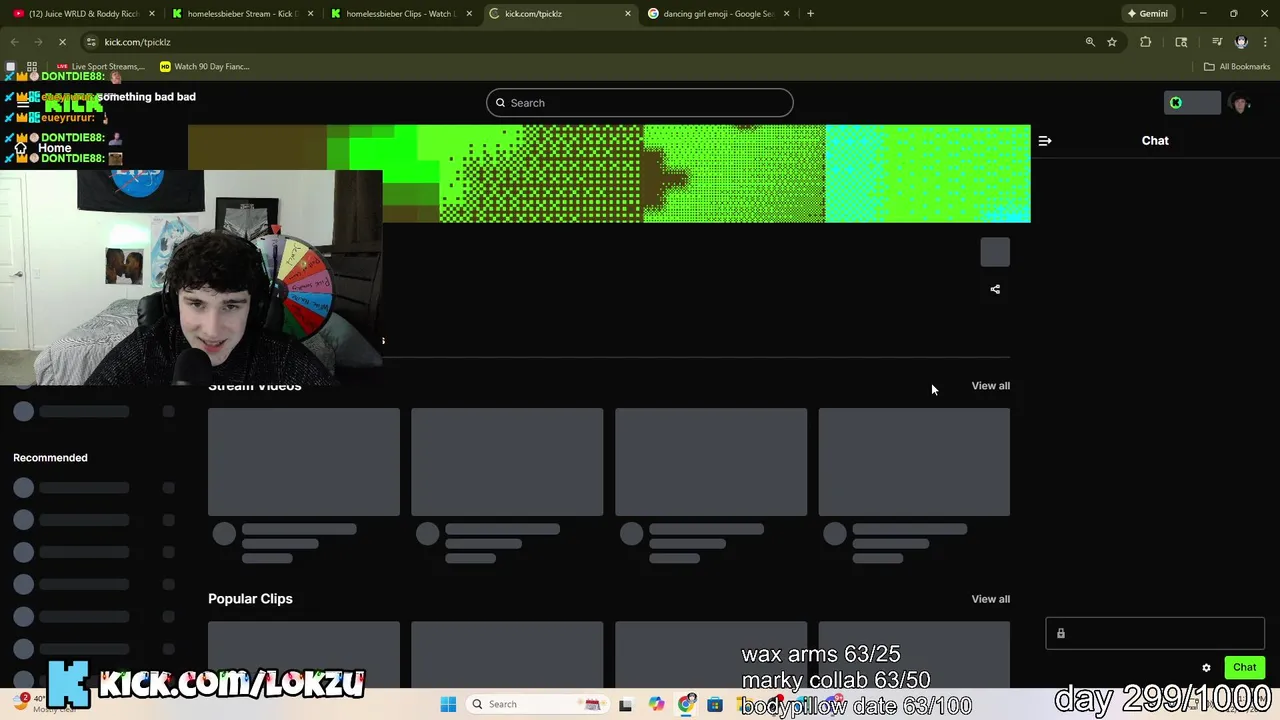Open the Live Sport Streams bookmark
This screenshot has height=720, width=1280.
pyautogui.click(x=100, y=67)
